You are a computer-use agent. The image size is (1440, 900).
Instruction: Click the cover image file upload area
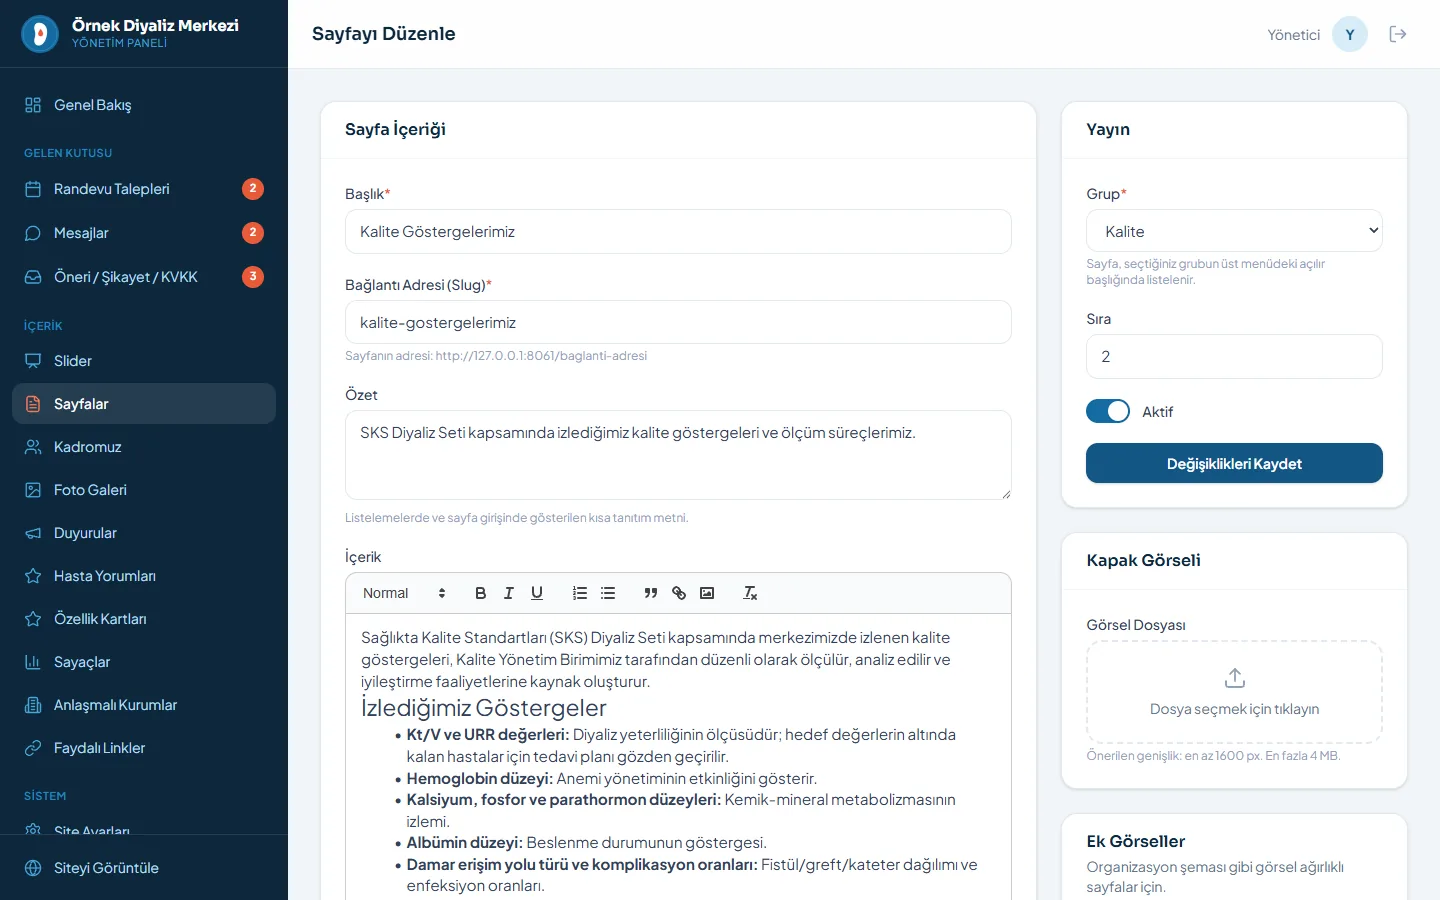1234,692
